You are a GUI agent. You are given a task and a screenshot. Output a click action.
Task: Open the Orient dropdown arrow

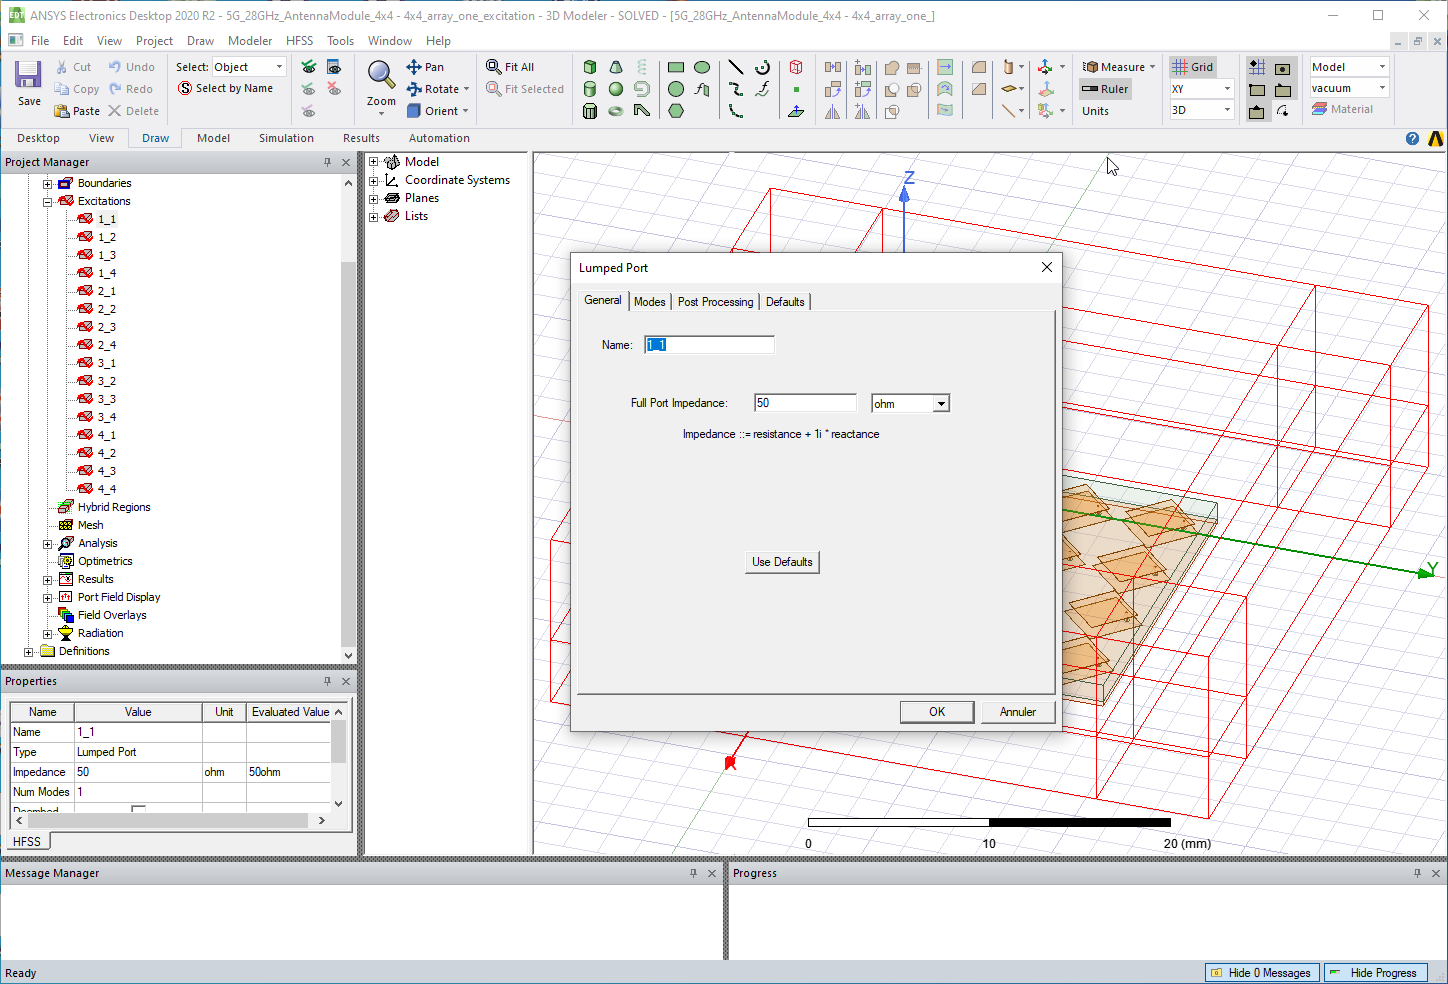(465, 111)
